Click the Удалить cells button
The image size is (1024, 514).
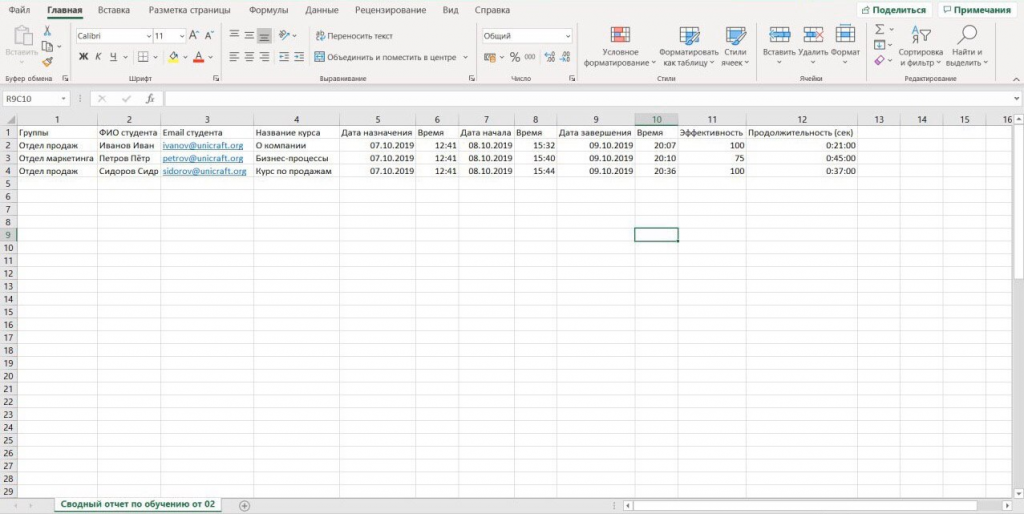(x=813, y=44)
